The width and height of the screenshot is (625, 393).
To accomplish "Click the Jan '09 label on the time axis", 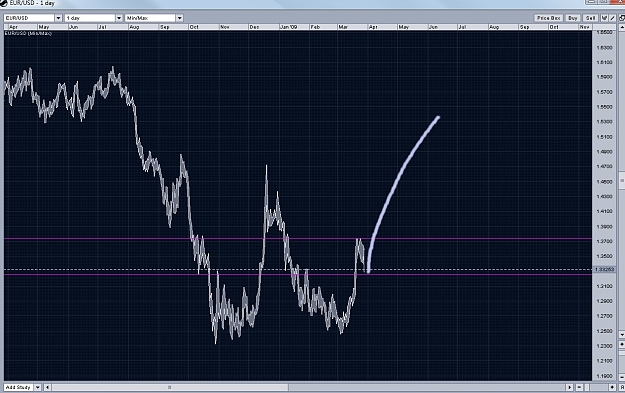I will pyautogui.click(x=289, y=27).
